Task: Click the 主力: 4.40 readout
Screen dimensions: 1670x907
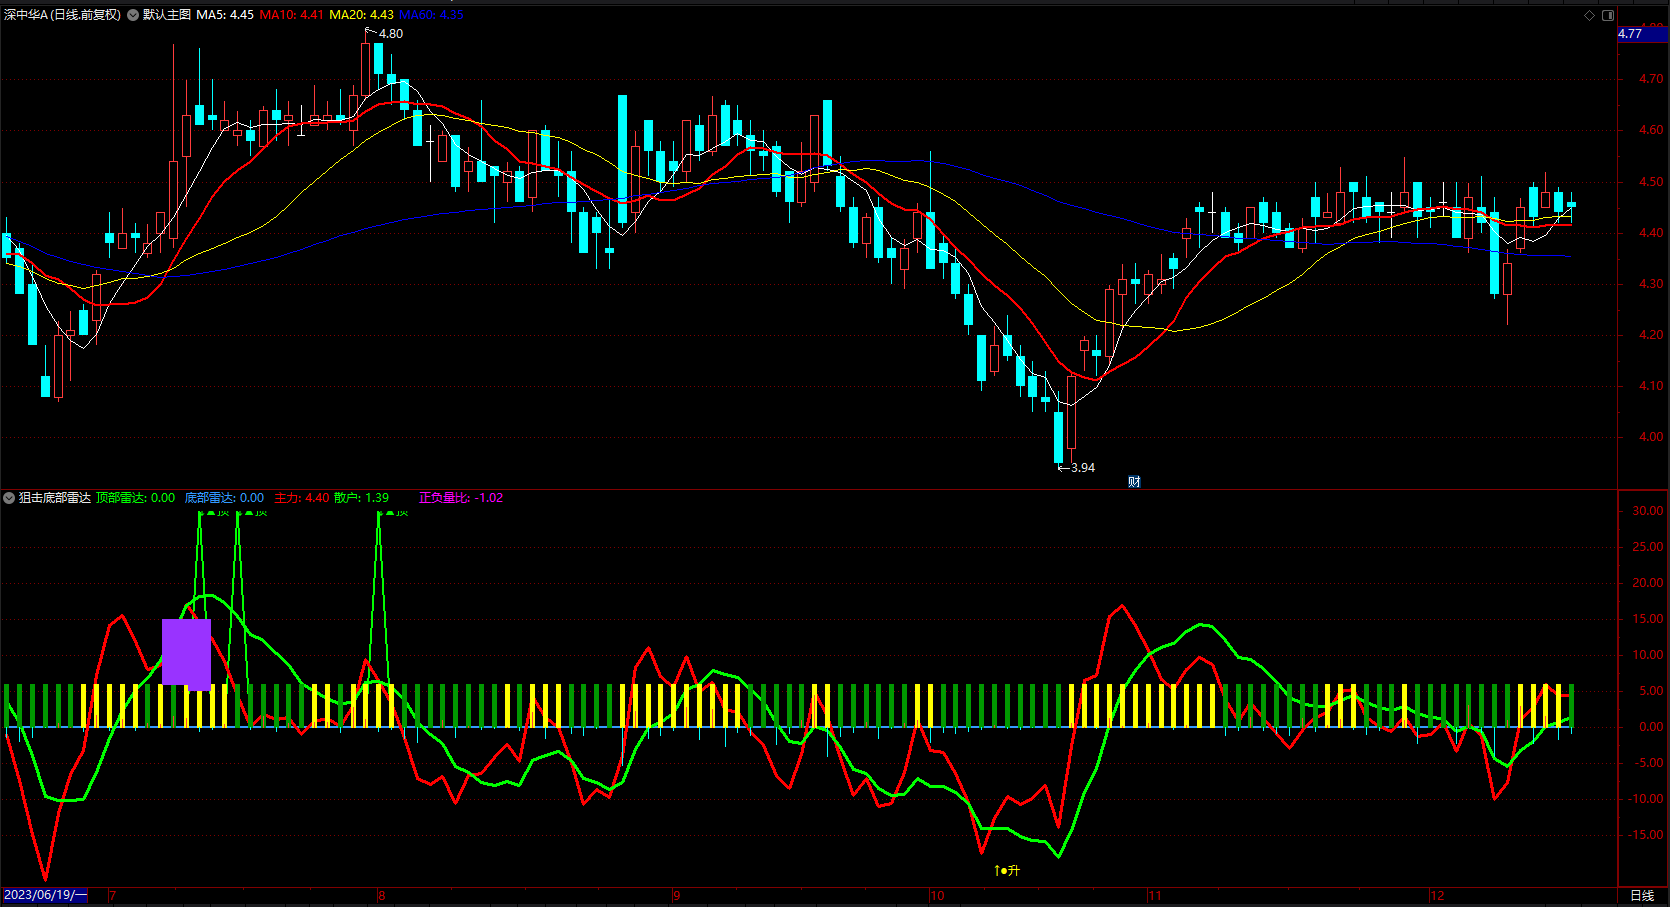Action: 302,498
